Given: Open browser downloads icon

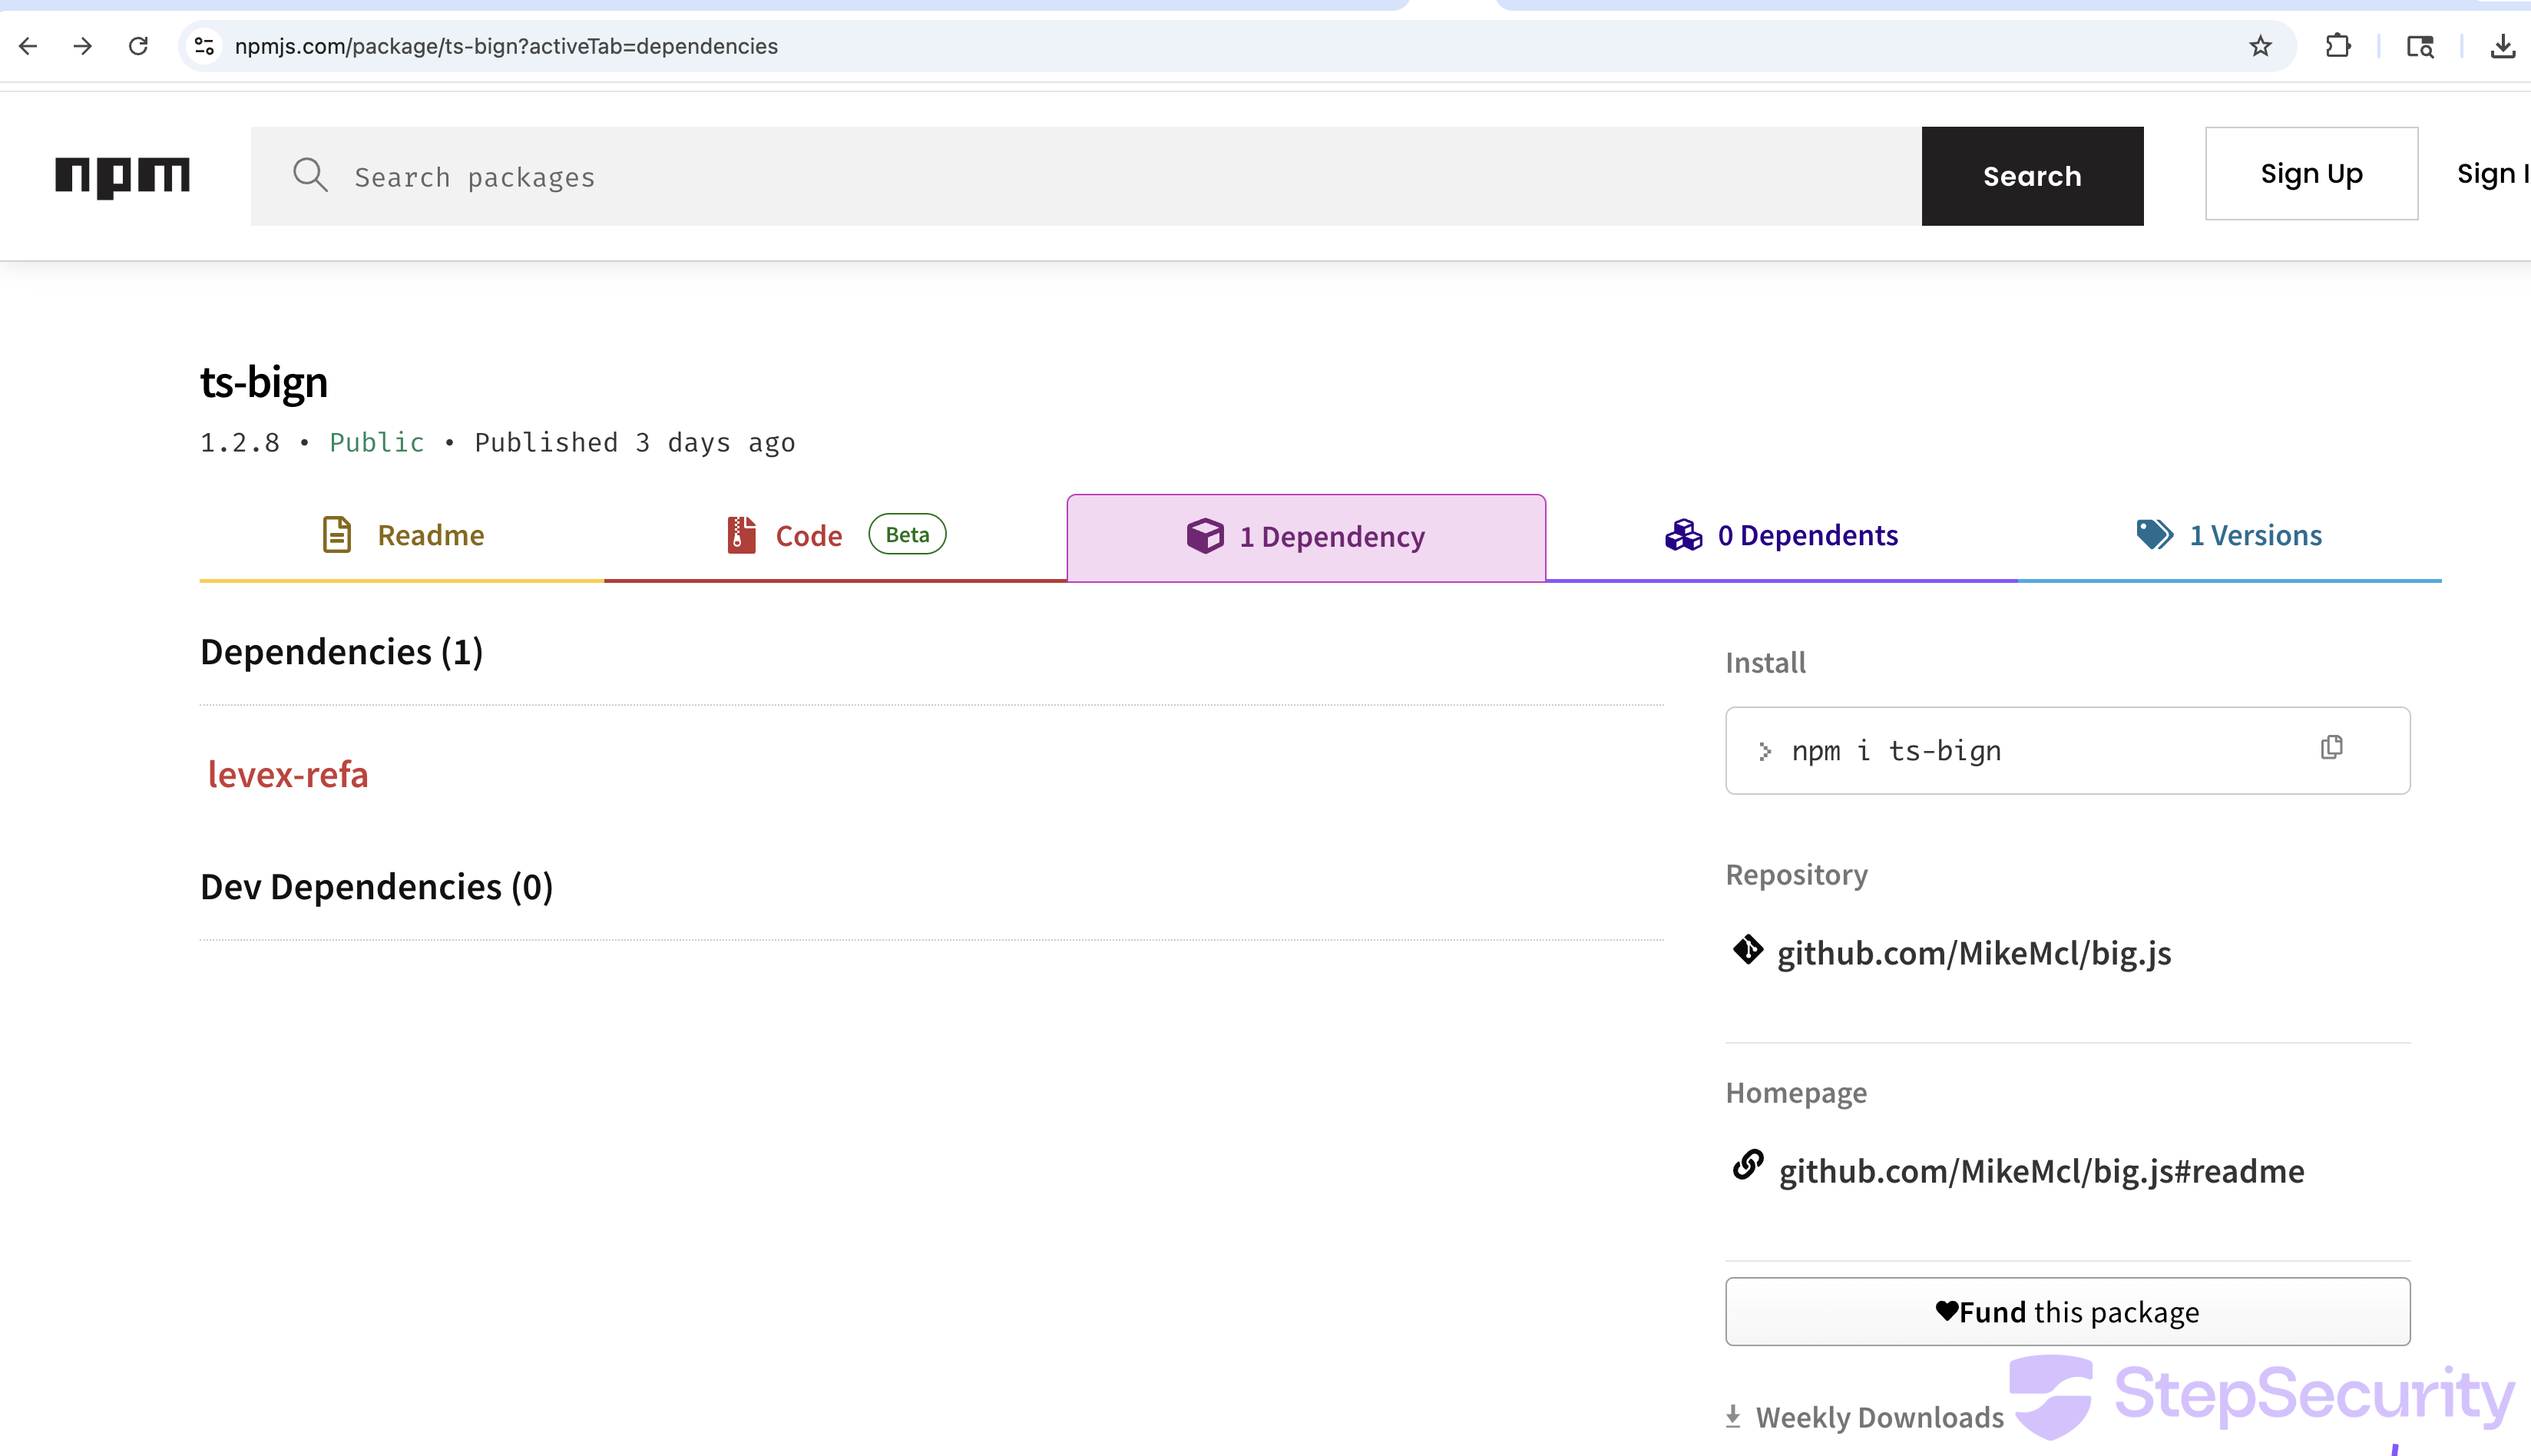Looking at the screenshot, I should 2502,46.
